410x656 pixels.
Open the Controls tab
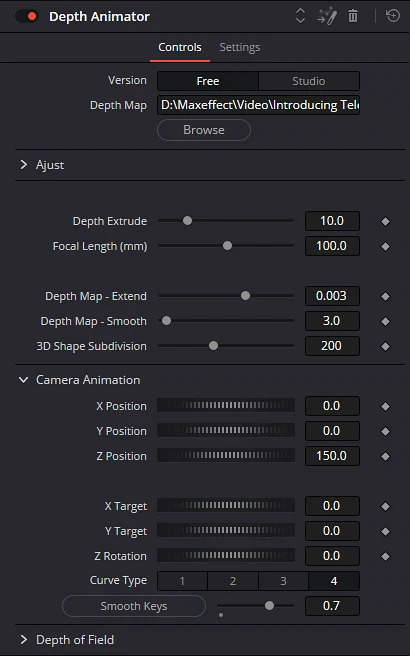180,47
